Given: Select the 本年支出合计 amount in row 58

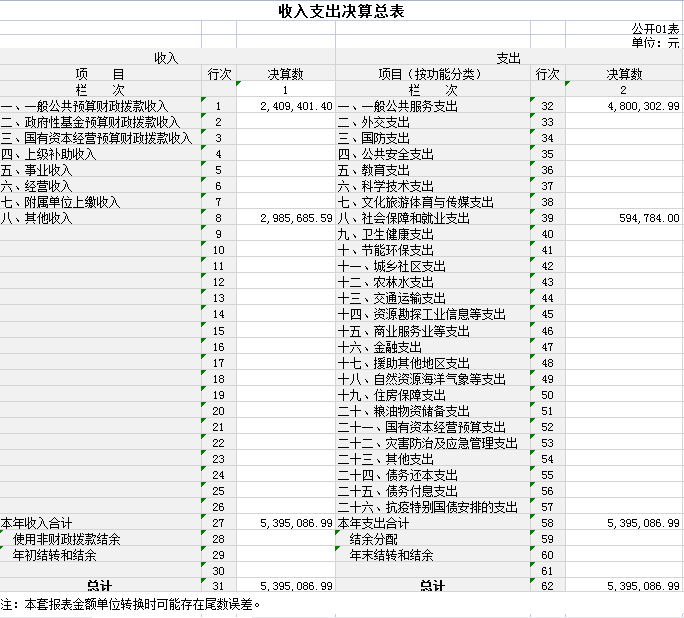Looking at the screenshot, I should coord(643,523).
